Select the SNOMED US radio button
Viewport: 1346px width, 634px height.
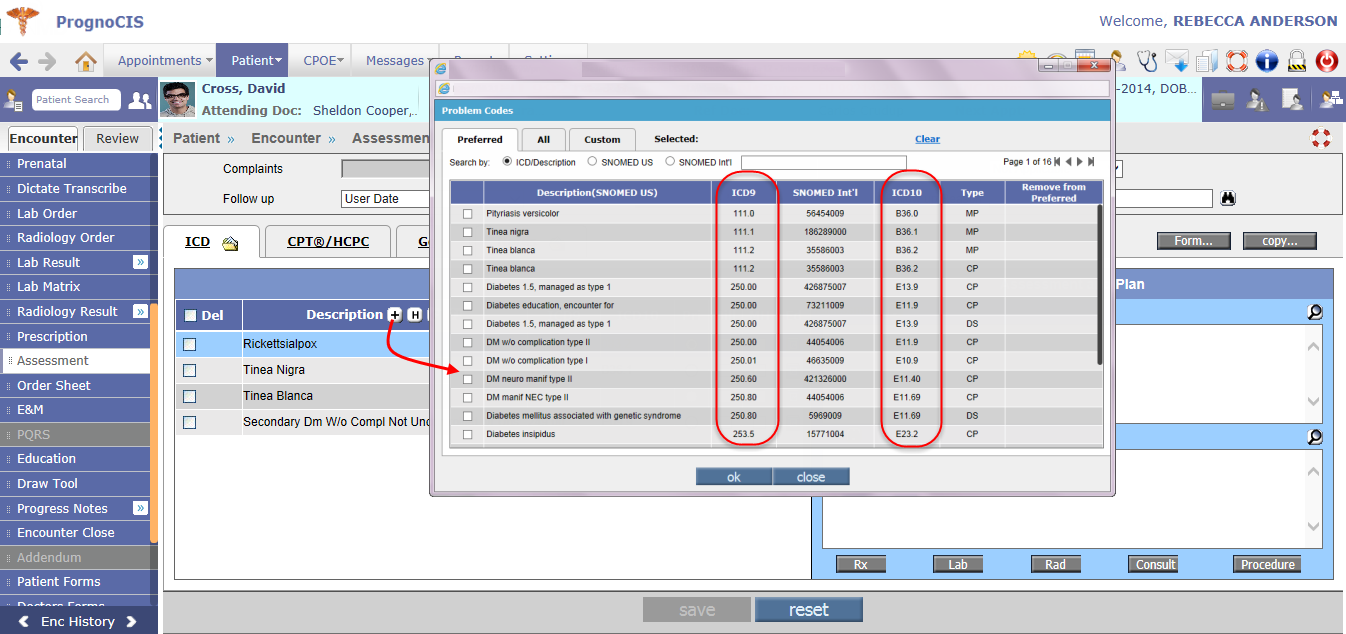592,161
